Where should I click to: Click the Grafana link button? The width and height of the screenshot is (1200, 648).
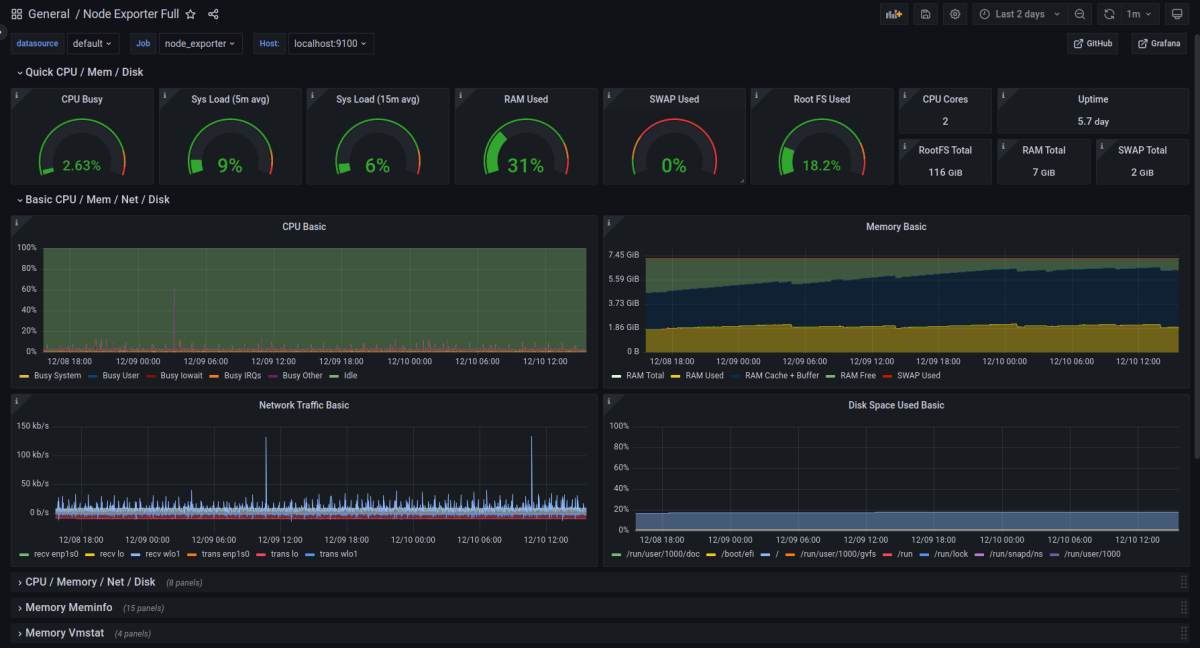coord(1160,43)
